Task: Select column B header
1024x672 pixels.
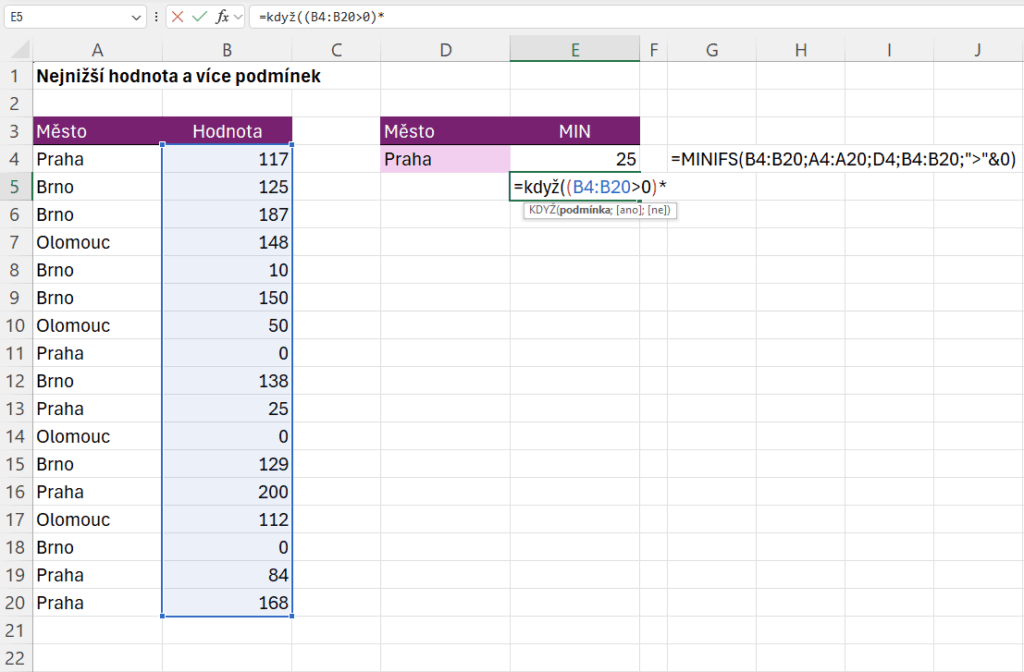Action: tap(228, 50)
